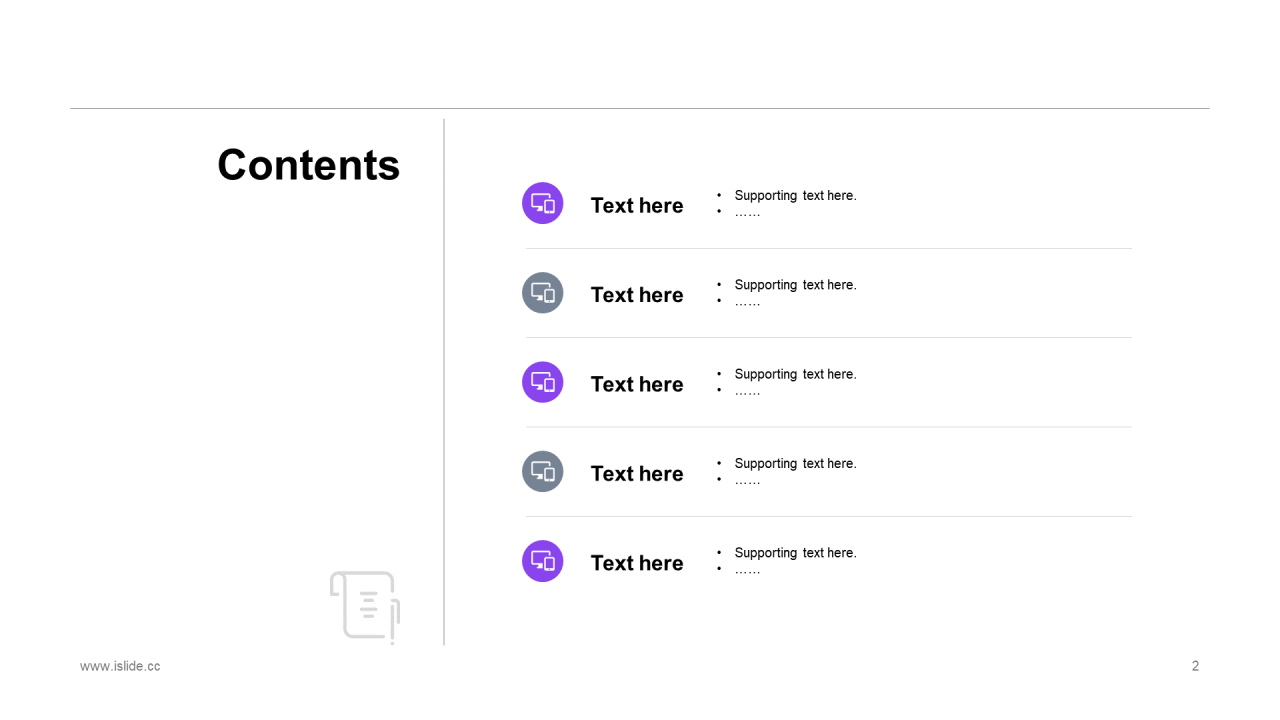Click the fifth purple device icon
Image resolution: width=1280 pixels, height=720 pixels.
click(543, 561)
